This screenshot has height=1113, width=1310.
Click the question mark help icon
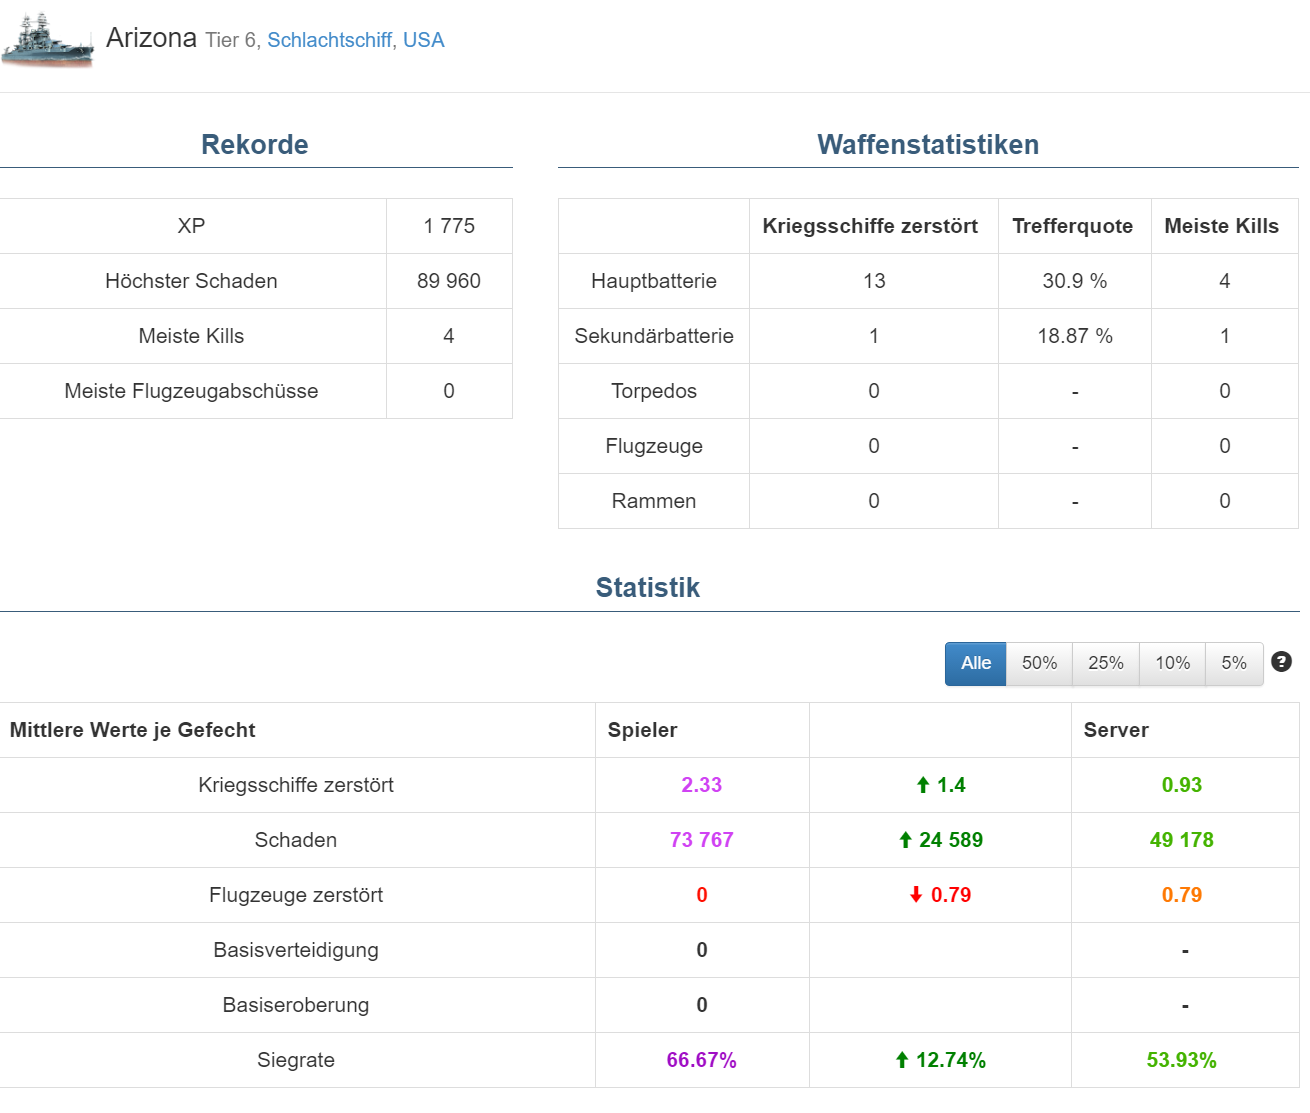(x=1281, y=662)
